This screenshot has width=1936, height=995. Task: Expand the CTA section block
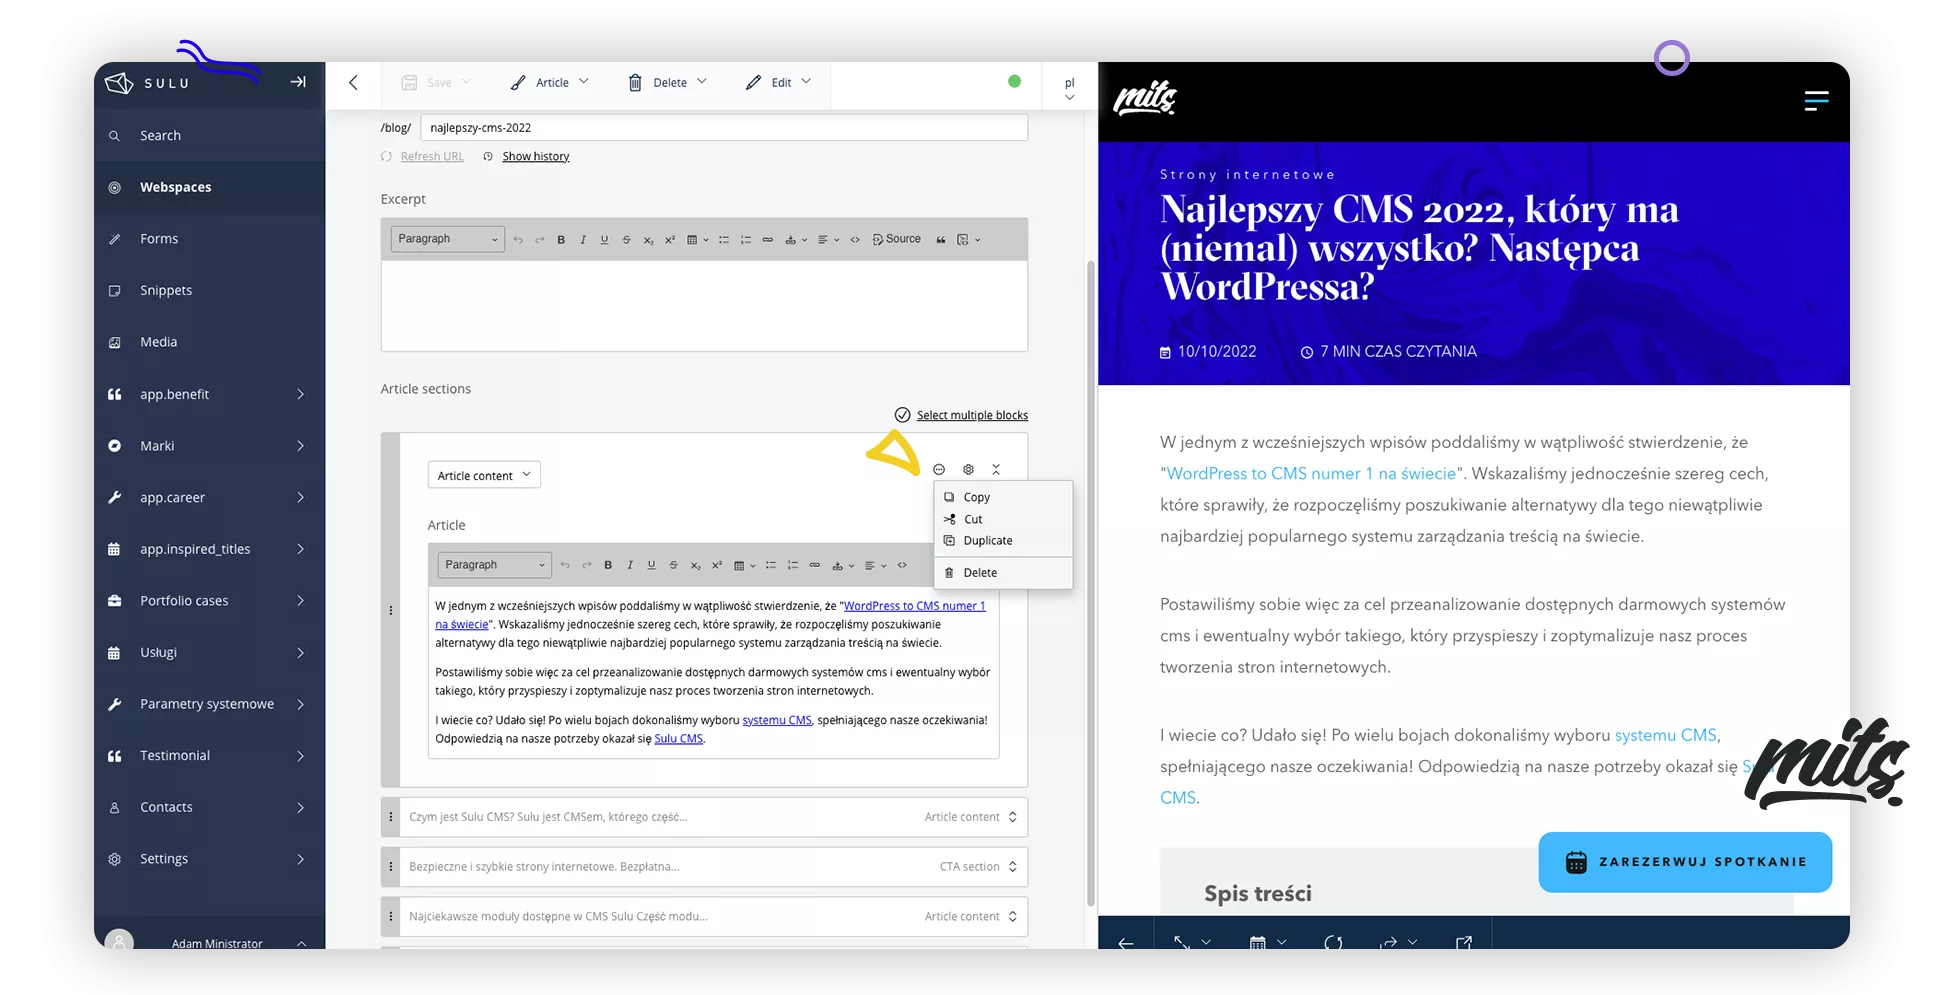(1012, 867)
